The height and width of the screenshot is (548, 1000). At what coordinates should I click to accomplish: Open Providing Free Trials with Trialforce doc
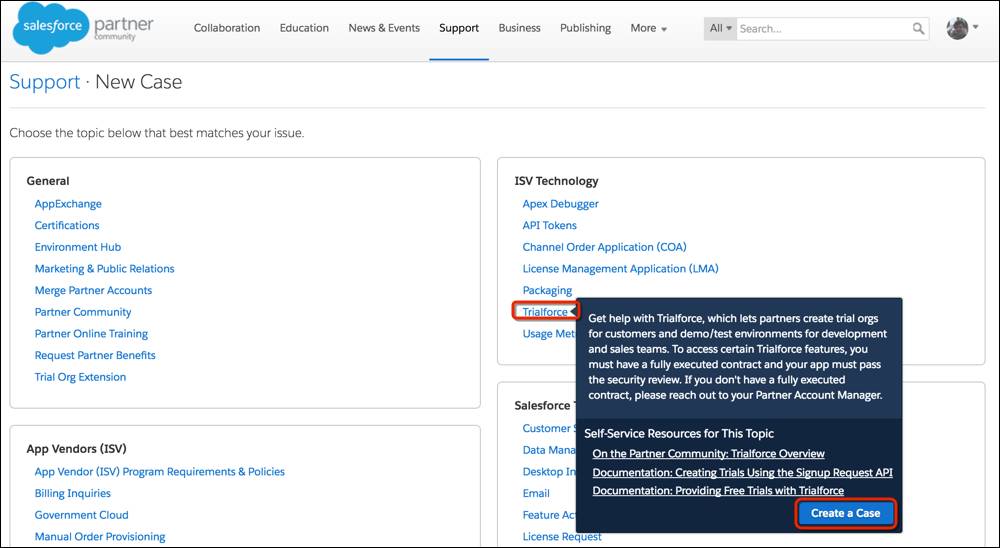[x=718, y=491]
